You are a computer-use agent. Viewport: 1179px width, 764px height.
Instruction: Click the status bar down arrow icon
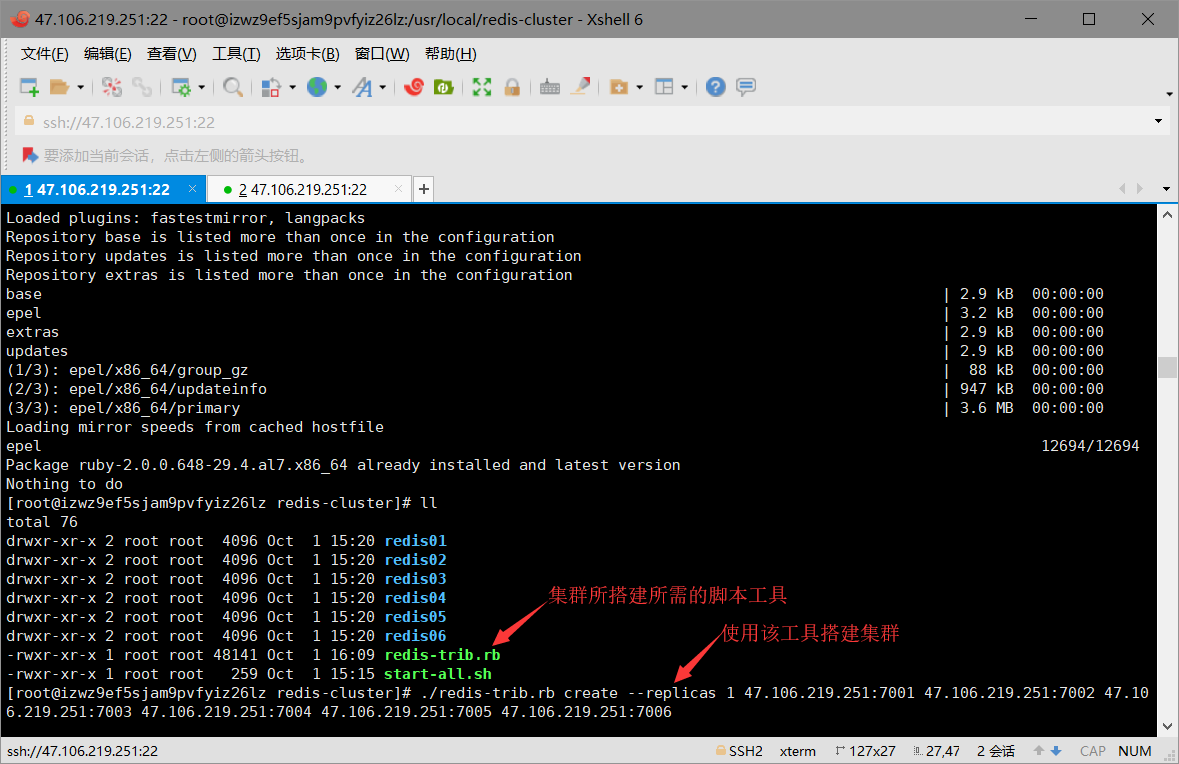(1056, 750)
